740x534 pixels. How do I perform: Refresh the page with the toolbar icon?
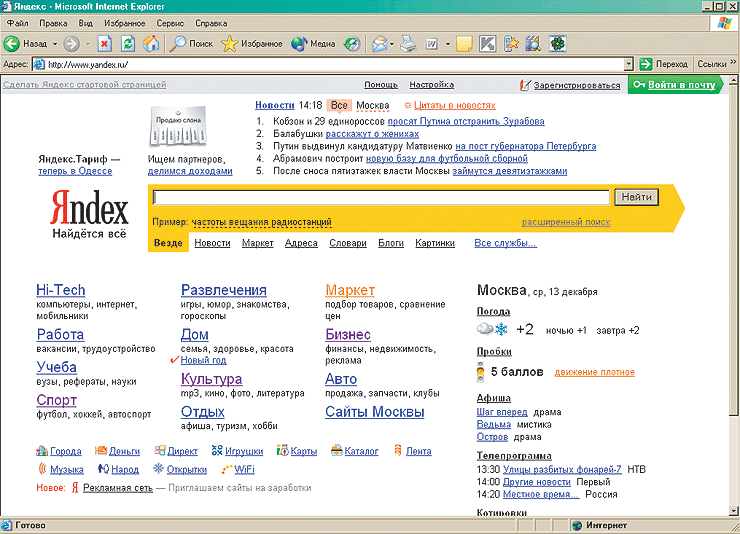[127, 44]
